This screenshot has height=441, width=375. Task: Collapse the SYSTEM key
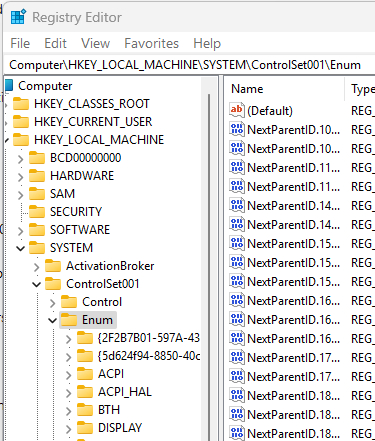(x=21, y=248)
